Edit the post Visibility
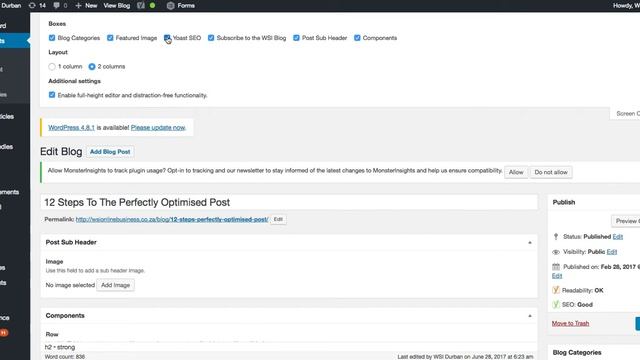The image size is (640, 360). 611,252
